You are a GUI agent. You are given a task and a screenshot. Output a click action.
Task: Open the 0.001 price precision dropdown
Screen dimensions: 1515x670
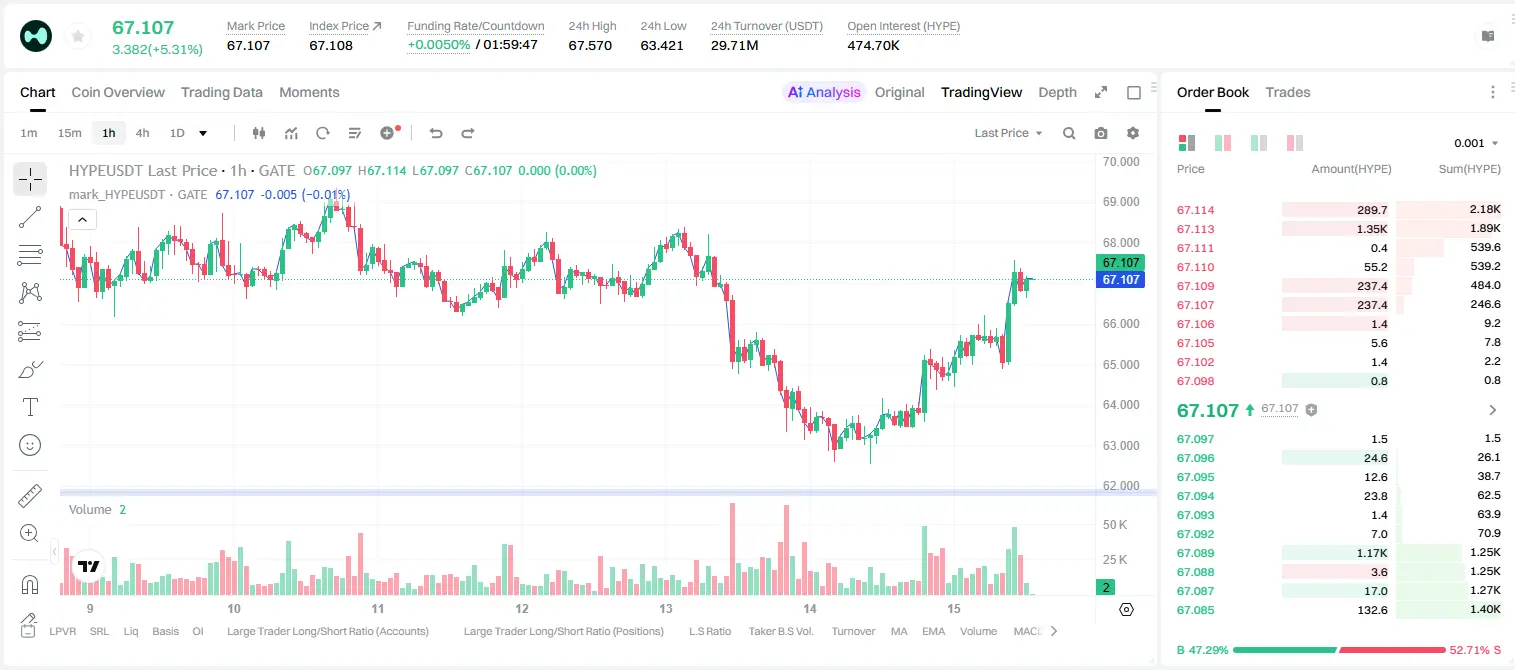click(x=1477, y=143)
